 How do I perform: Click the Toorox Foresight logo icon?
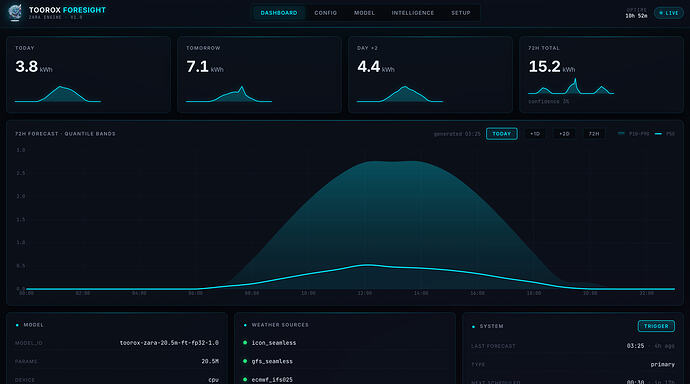[15, 12]
